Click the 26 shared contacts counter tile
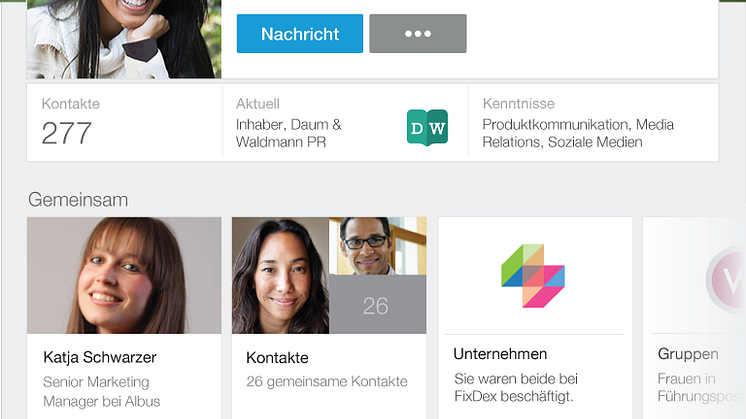Image resolution: width=746 pixels, height=419 pixels. [x=376, y=305]
